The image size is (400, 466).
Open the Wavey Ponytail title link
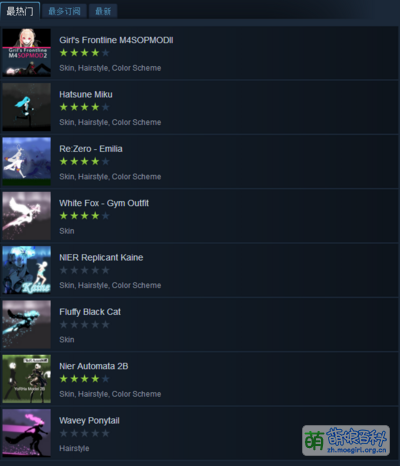click(x=89, y=421)
